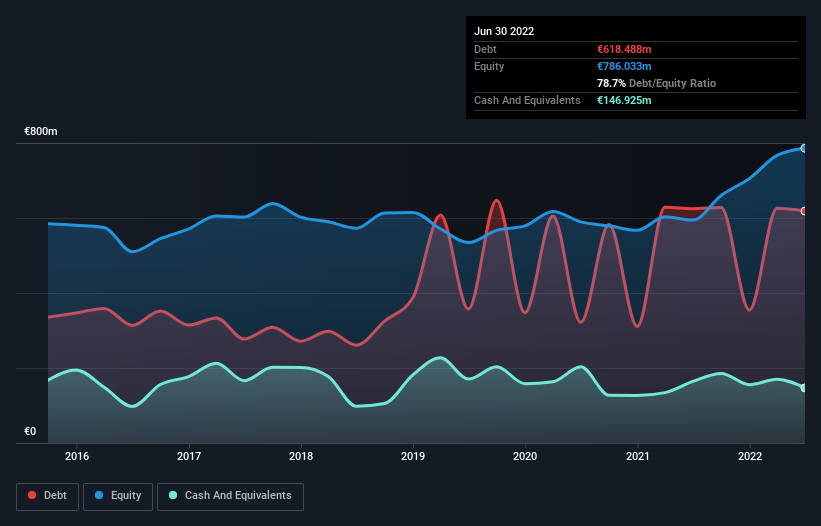Click the 2022 x-axis label
The image size is (821, 526).
[x=750, y=456]
